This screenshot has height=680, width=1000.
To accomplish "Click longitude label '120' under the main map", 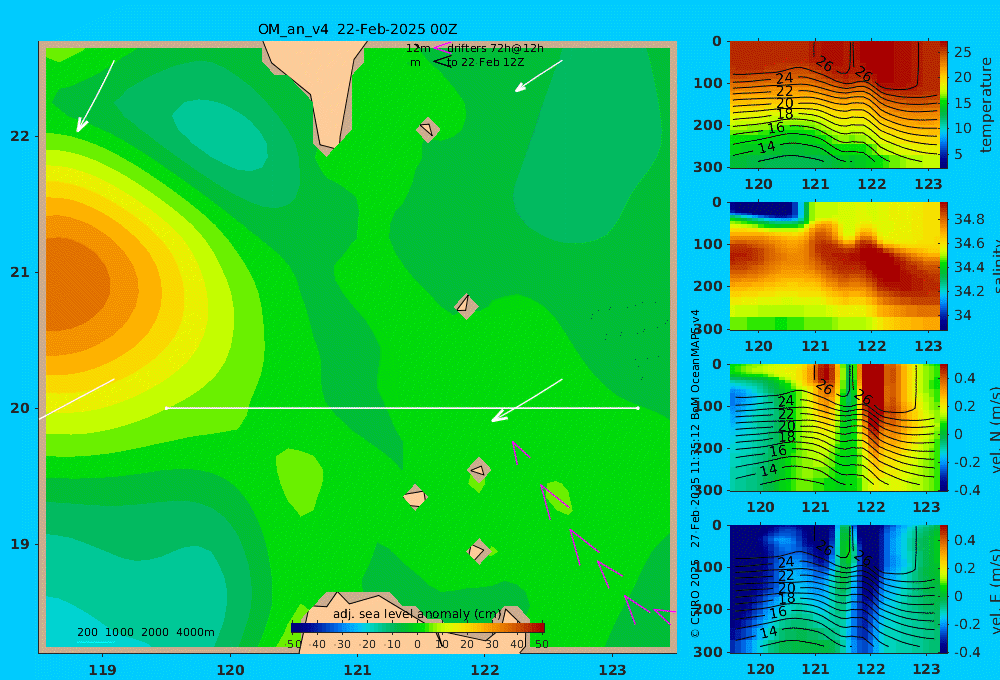I will click(x=230, y=670).
